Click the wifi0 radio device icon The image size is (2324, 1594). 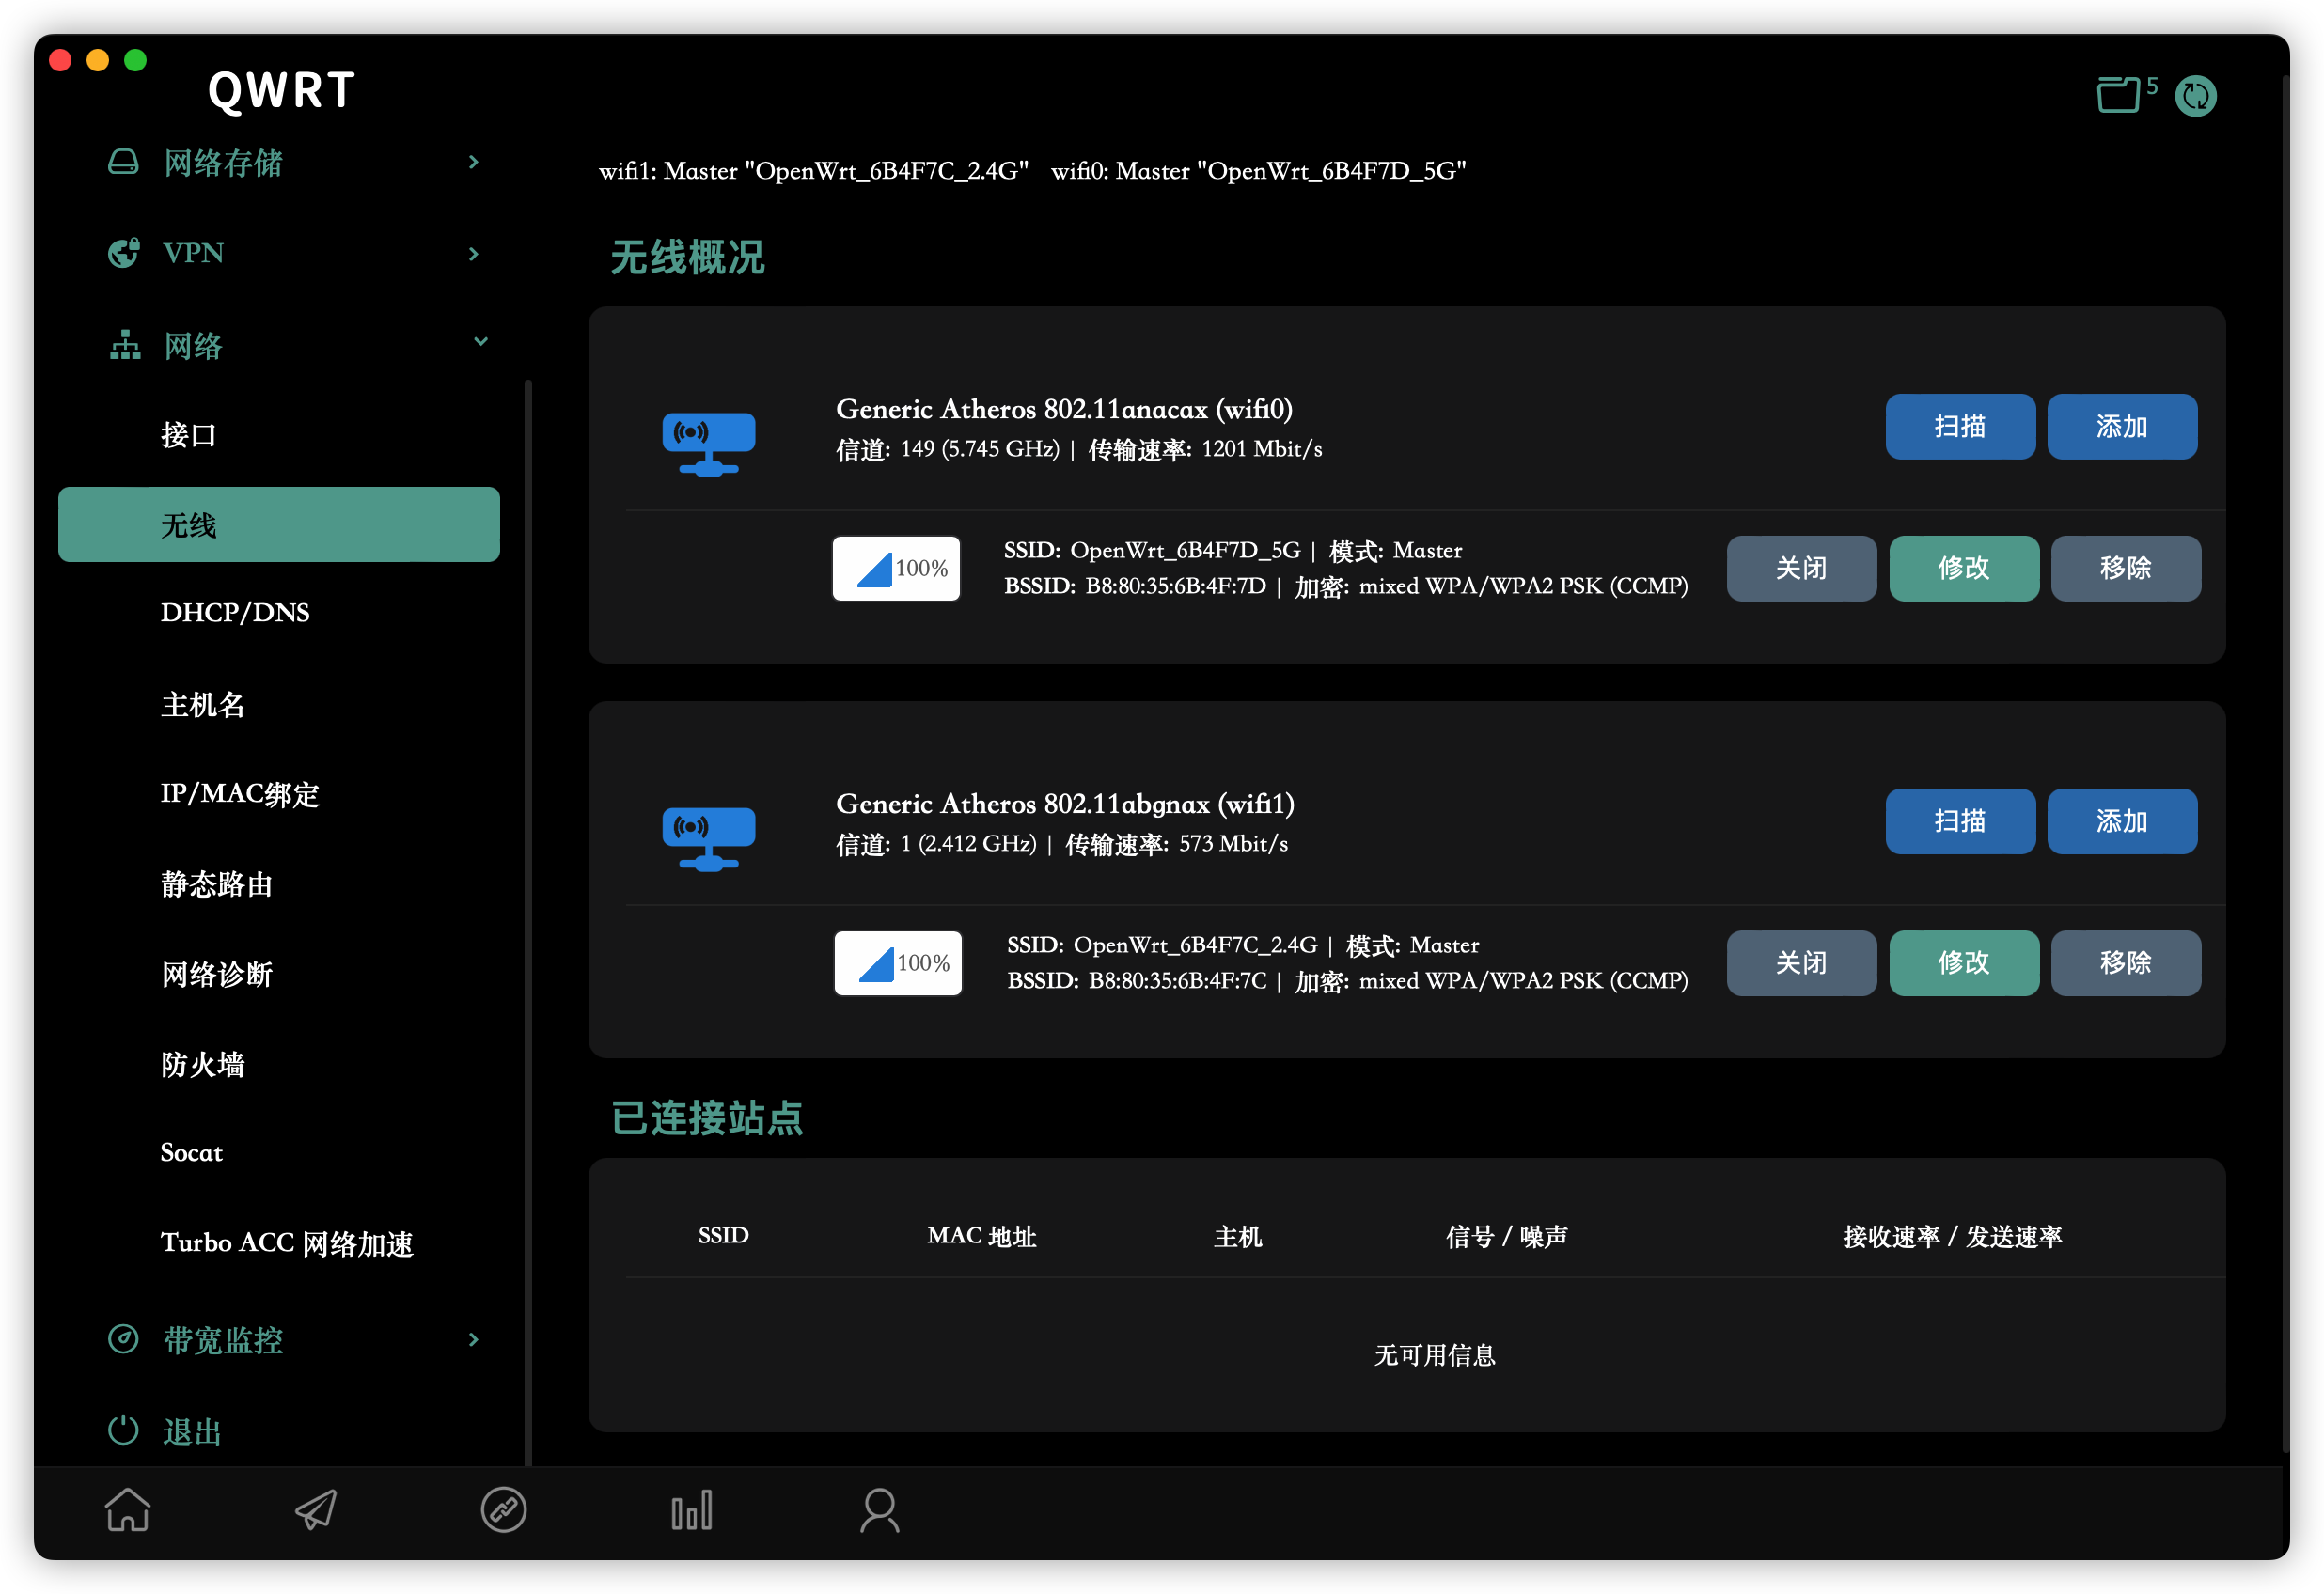click(x=708, y=443)
